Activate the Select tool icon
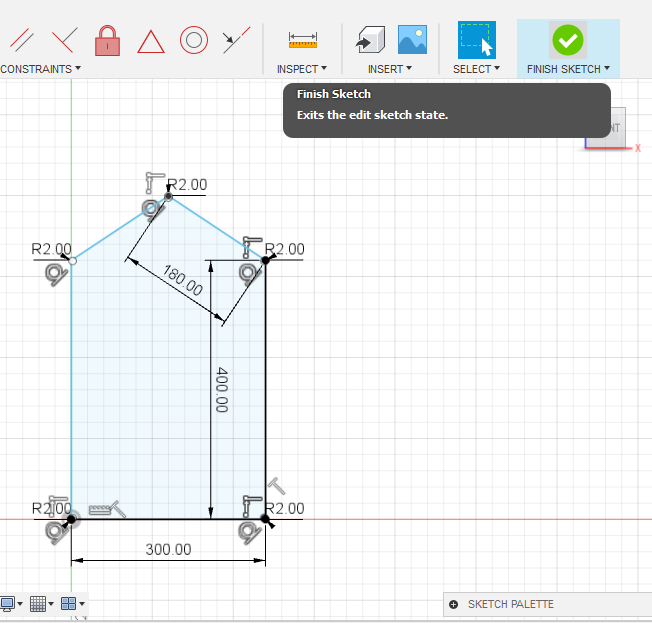This screenshot has height=623, width=652. click(477, 40)
